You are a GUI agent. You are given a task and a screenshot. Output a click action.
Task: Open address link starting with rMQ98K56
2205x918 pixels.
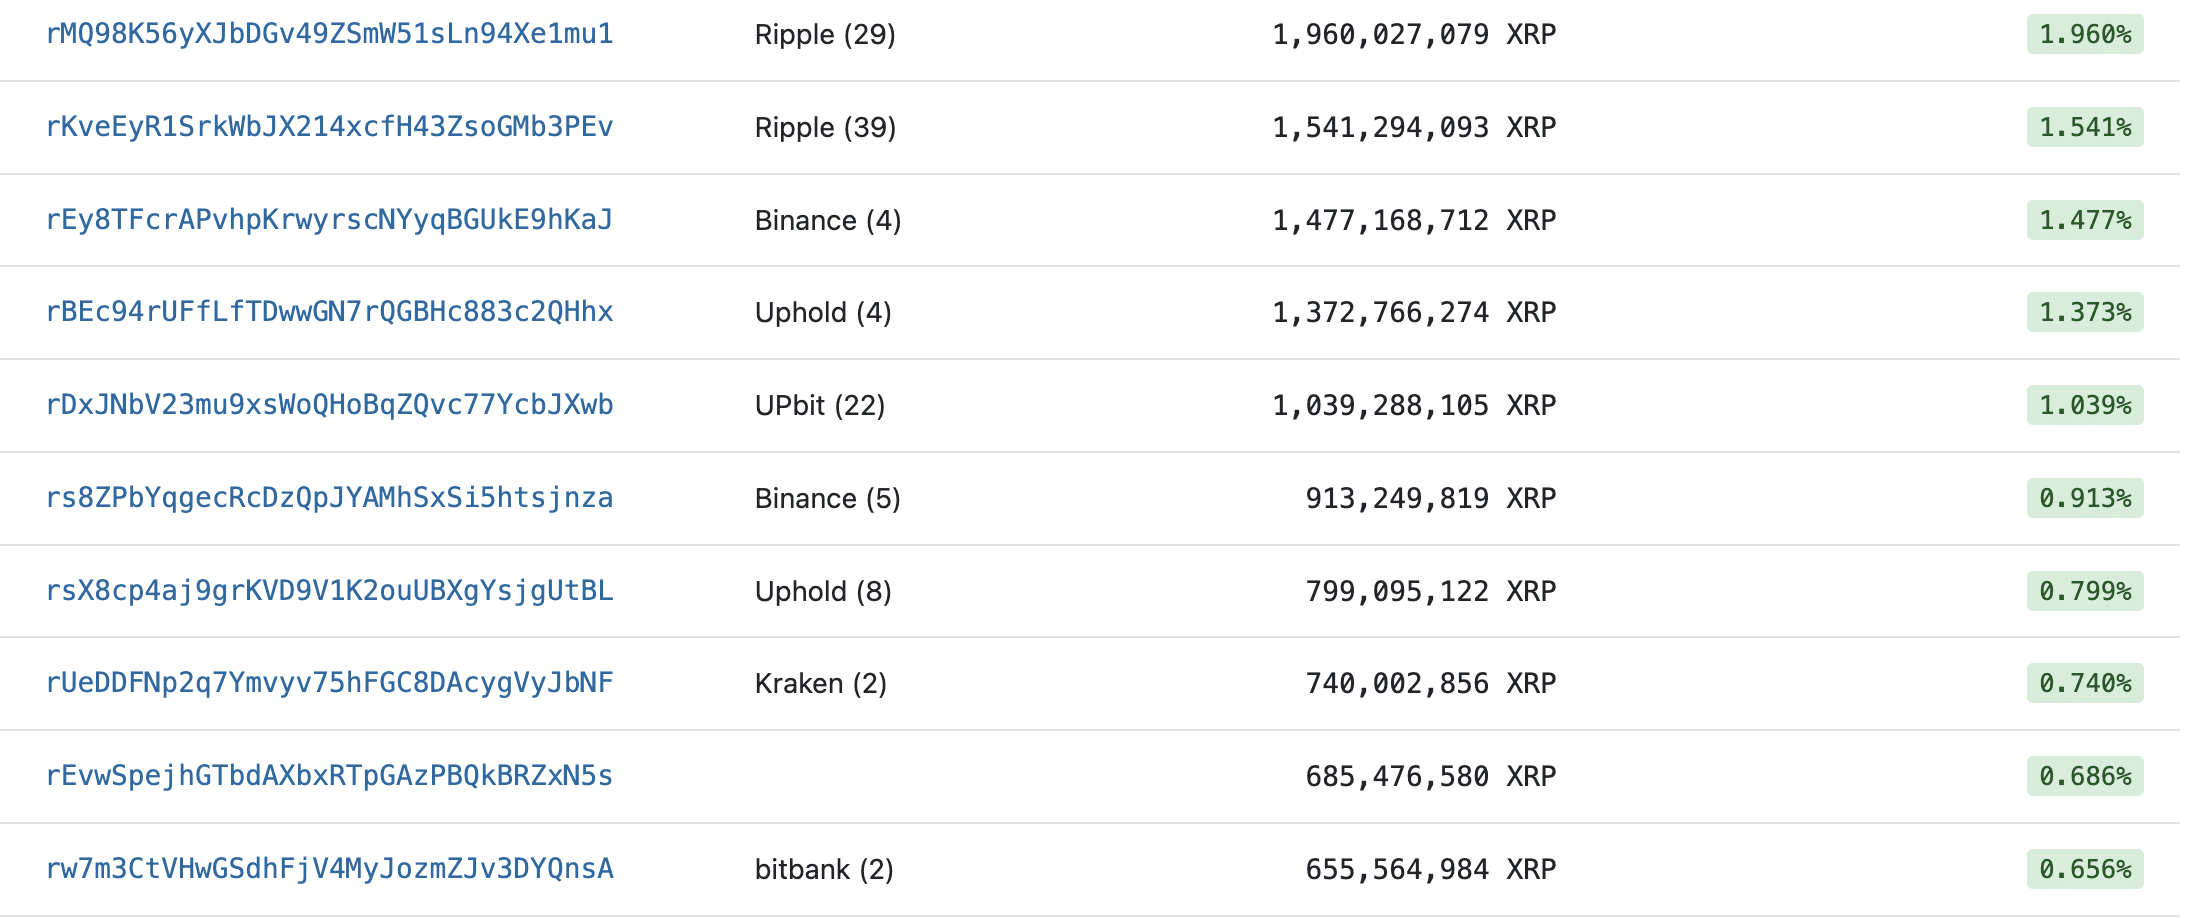coord(329,35)
